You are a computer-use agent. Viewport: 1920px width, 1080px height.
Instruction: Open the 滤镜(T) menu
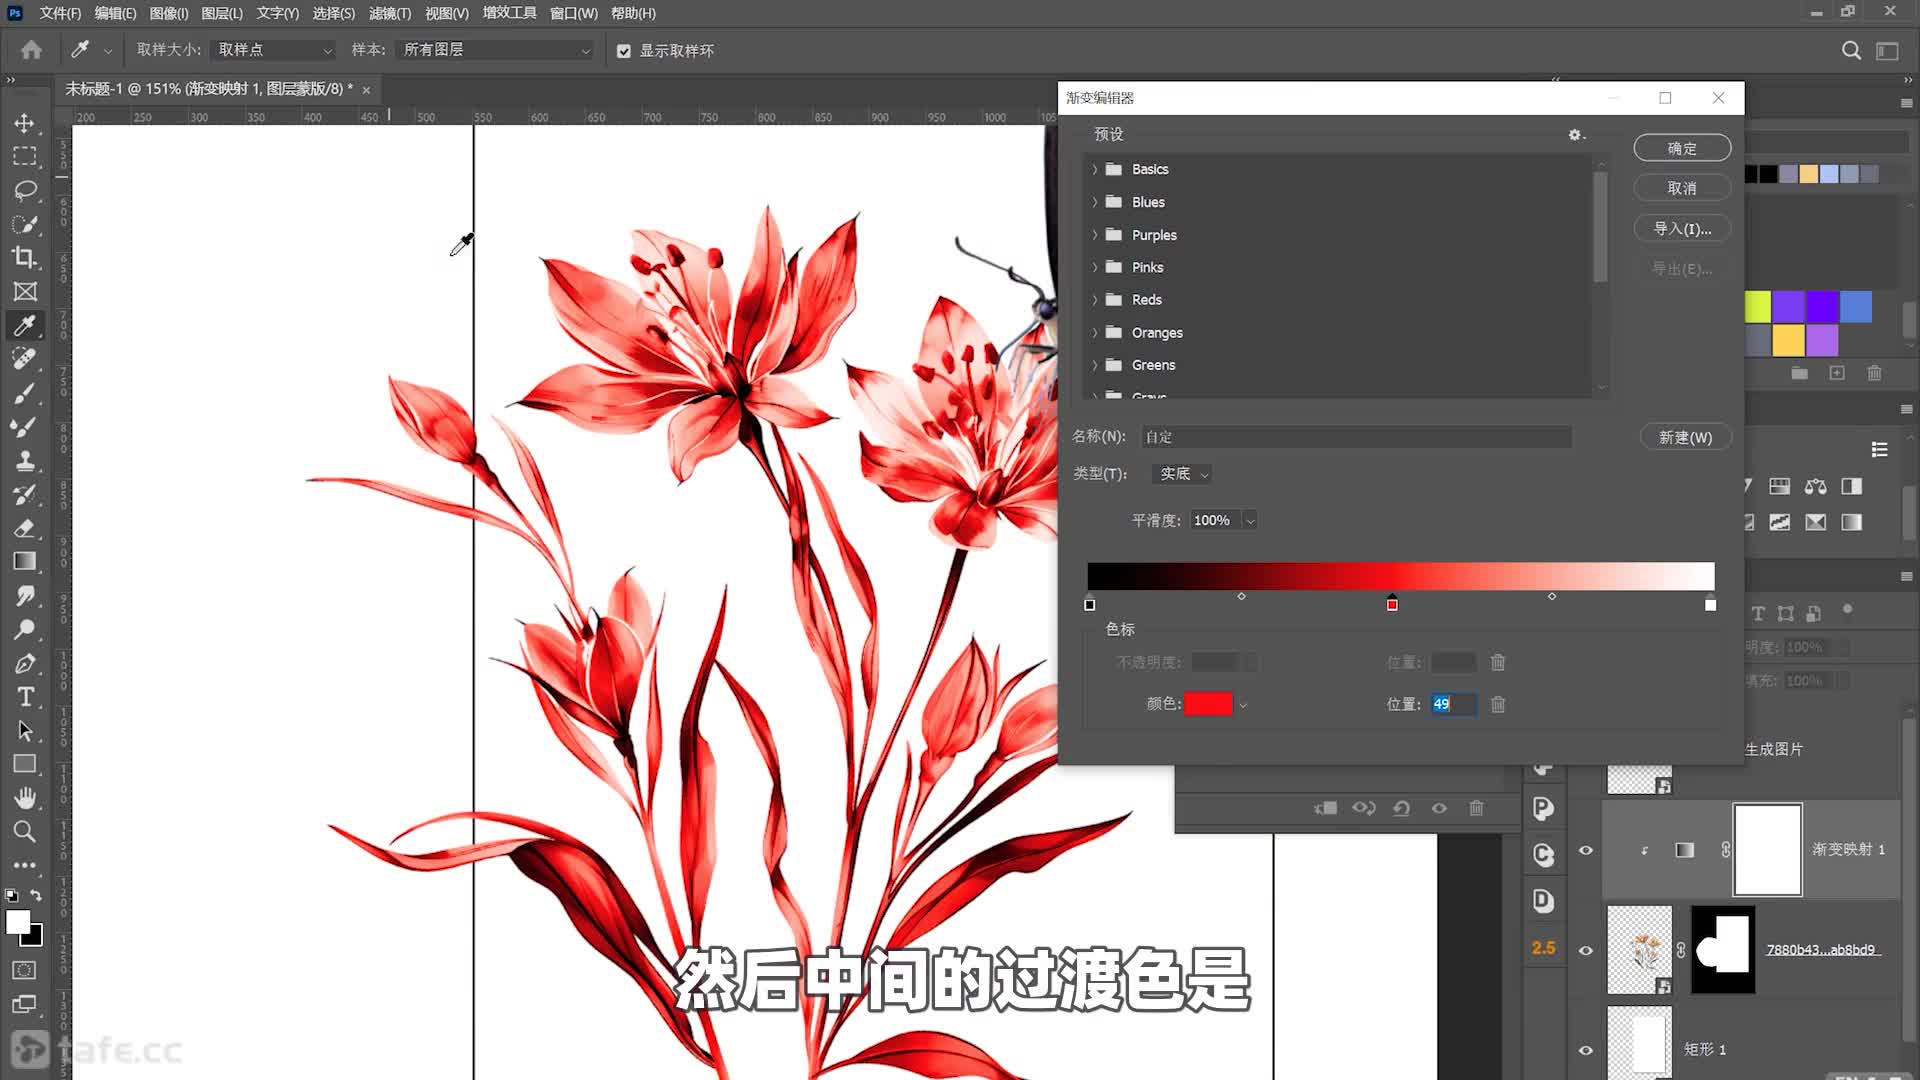coord(390,13)
